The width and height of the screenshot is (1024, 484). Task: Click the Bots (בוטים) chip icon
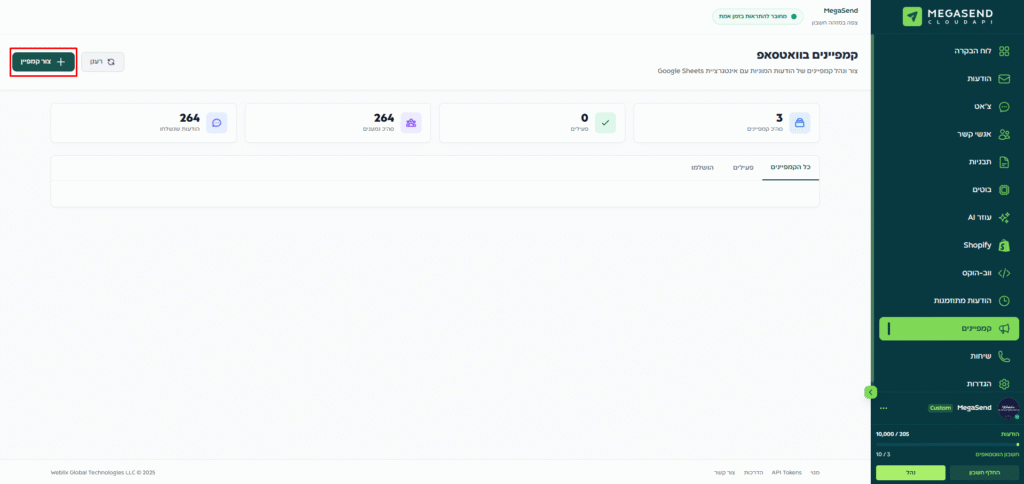(1004, 189)
